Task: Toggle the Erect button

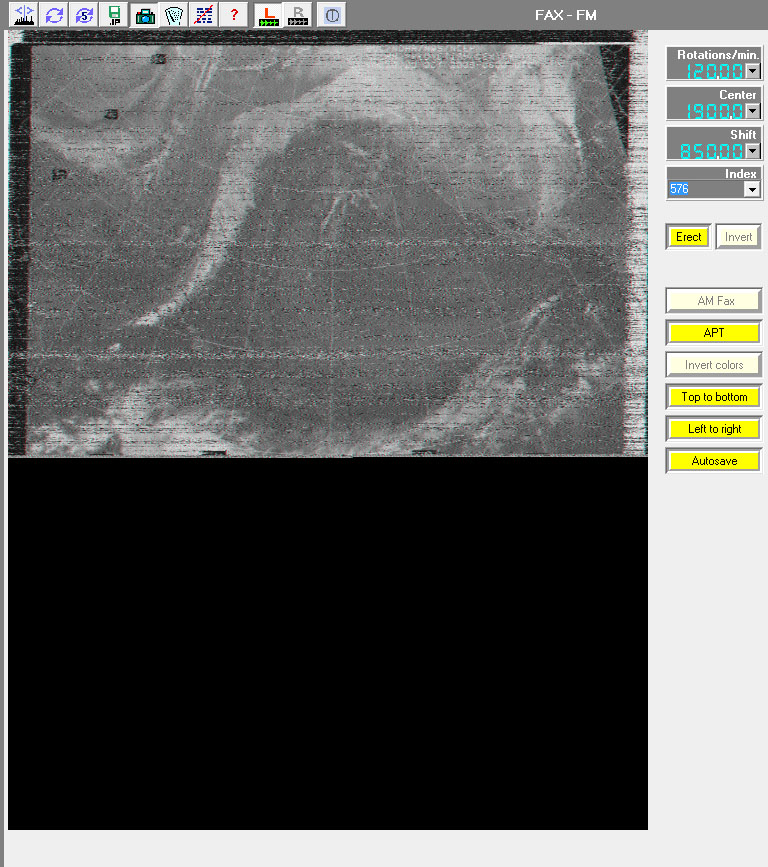Action: point(688,237)
